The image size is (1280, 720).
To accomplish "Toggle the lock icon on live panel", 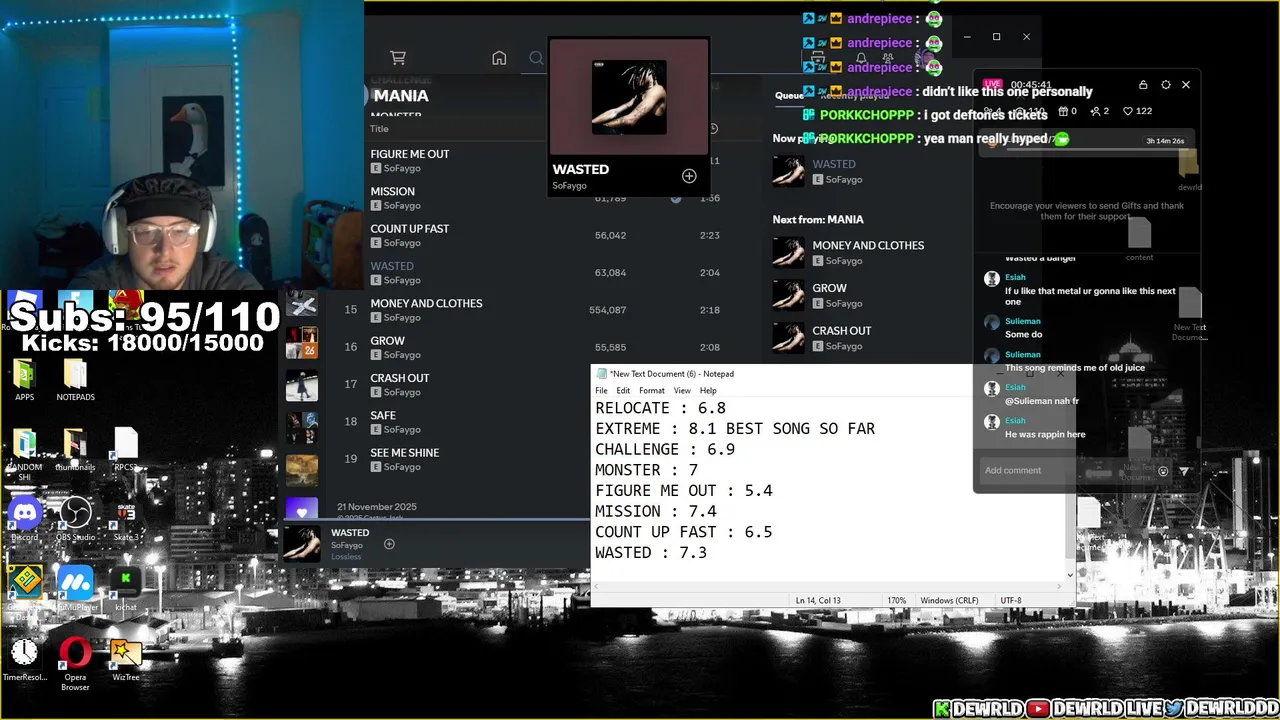I will coord(1143,85).
